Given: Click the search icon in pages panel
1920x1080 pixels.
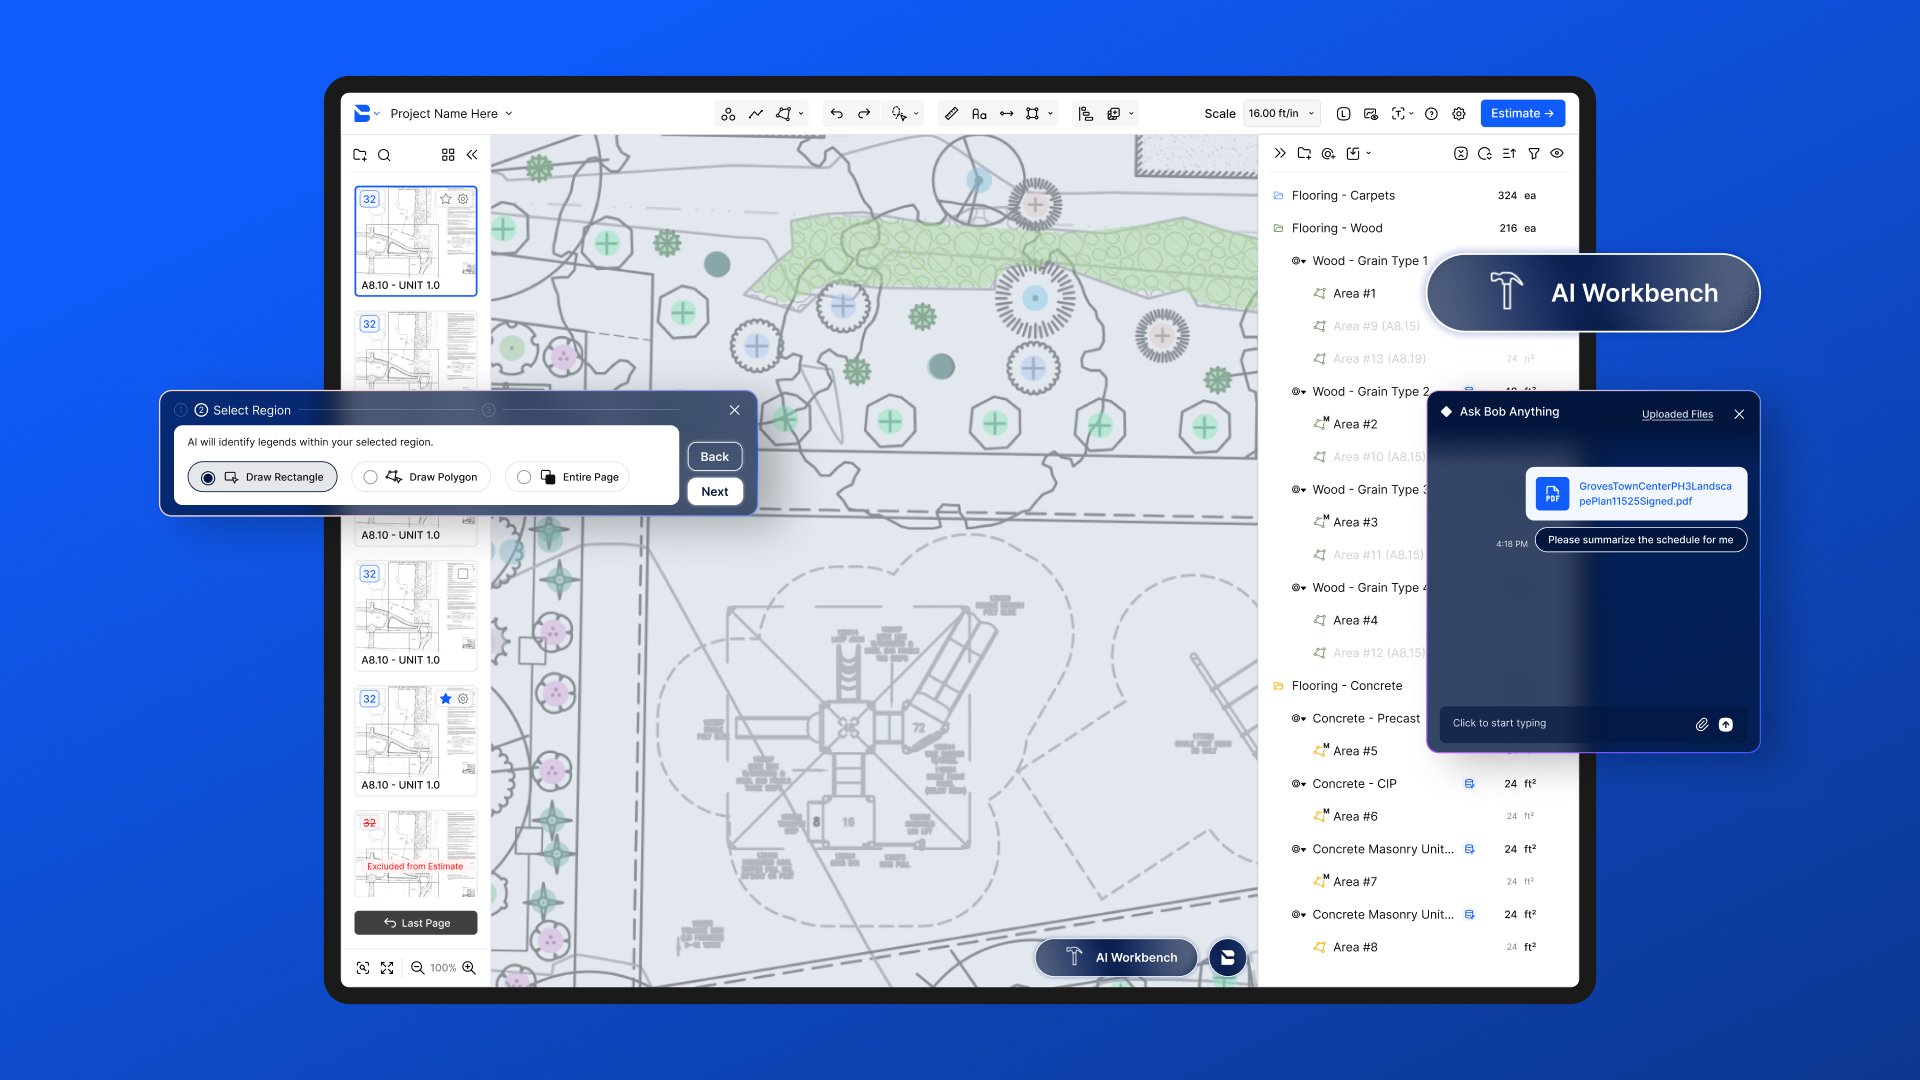Looking at the screenshot, I should [x=384, y=155].
